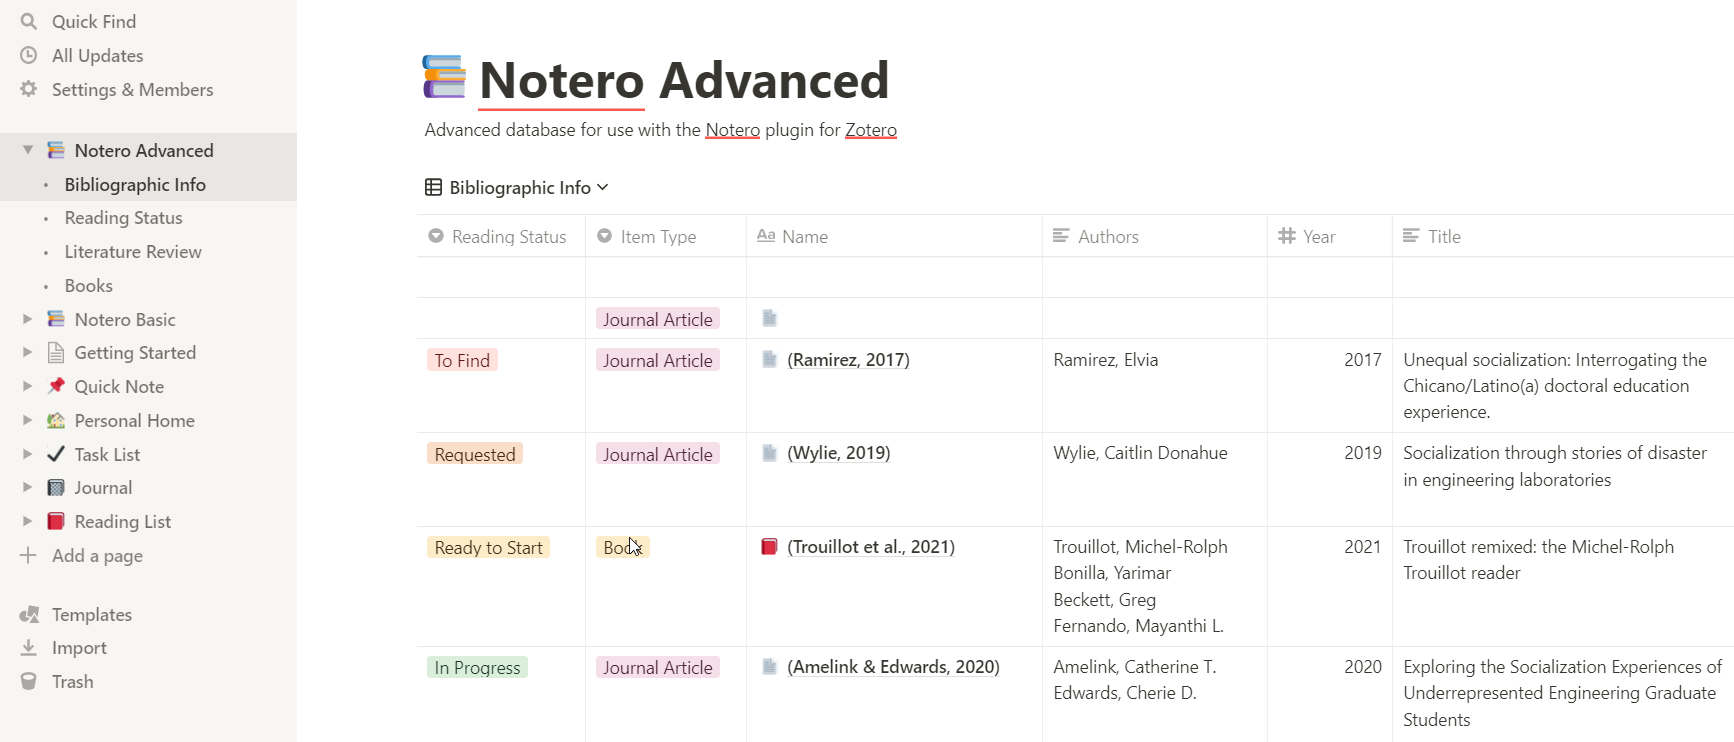This screenshot has width=1734, height=742.
Task: Click the pushpin icon next to Quick Note
Action: coord(56,386)
